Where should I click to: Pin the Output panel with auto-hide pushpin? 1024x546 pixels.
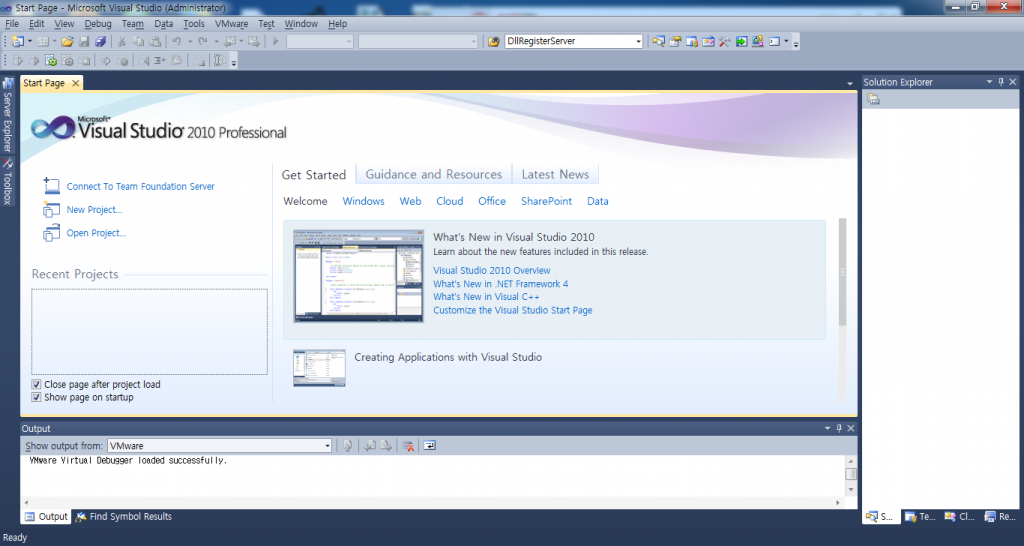839,428
